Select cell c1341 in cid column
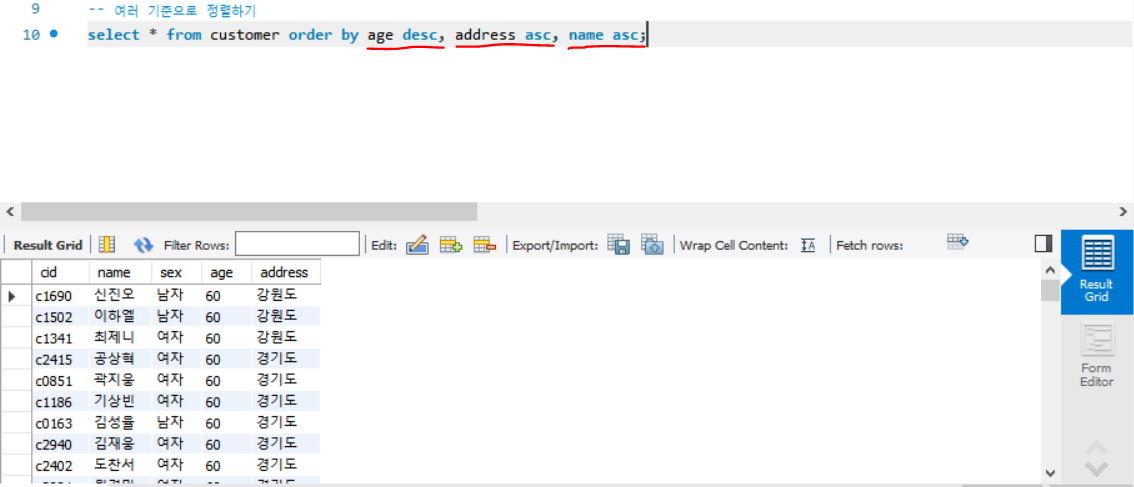This screenshot has height=487, width=1134. (x=60, y=338)
